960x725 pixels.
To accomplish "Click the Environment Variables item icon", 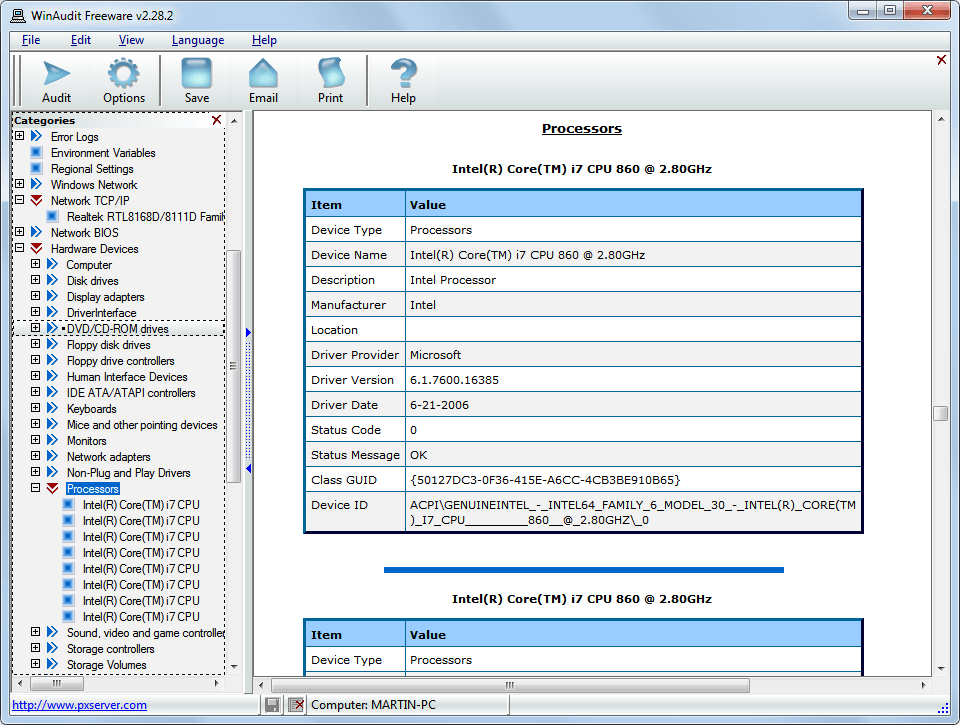I will (x=37, y=152).
